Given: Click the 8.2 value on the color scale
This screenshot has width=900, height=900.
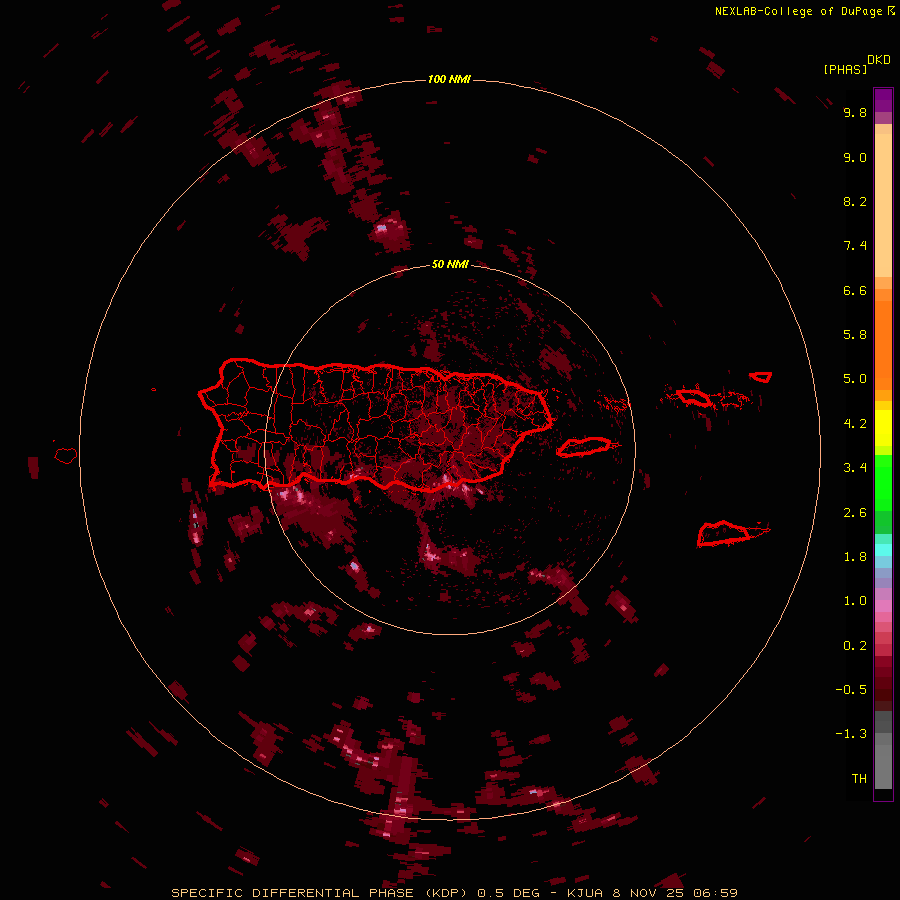Looking at the screenshot, I should 855,201.
